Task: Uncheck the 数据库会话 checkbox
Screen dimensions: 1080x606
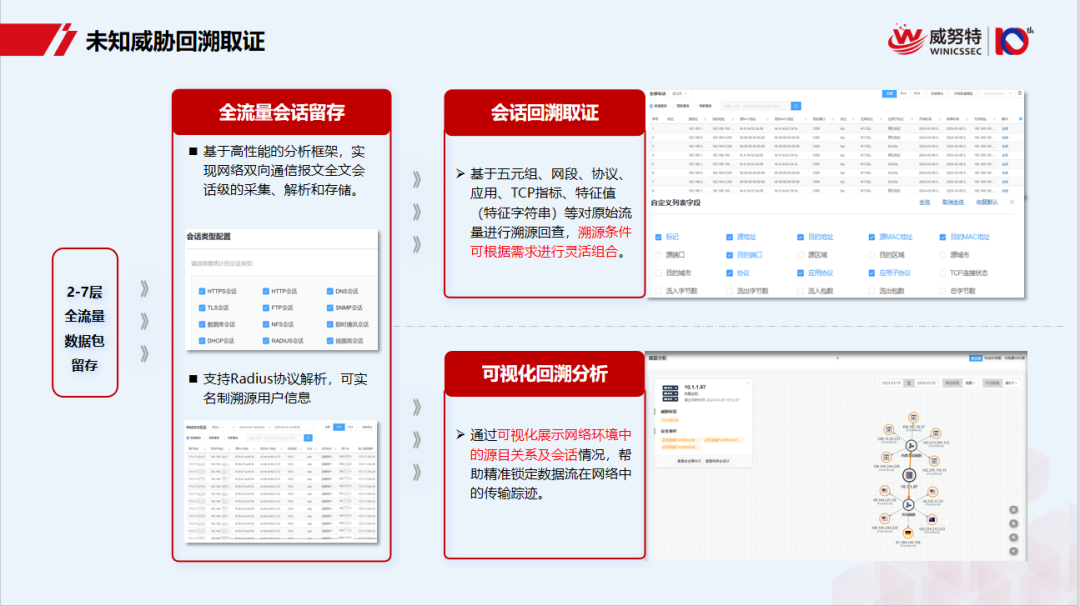Action: 202,324
